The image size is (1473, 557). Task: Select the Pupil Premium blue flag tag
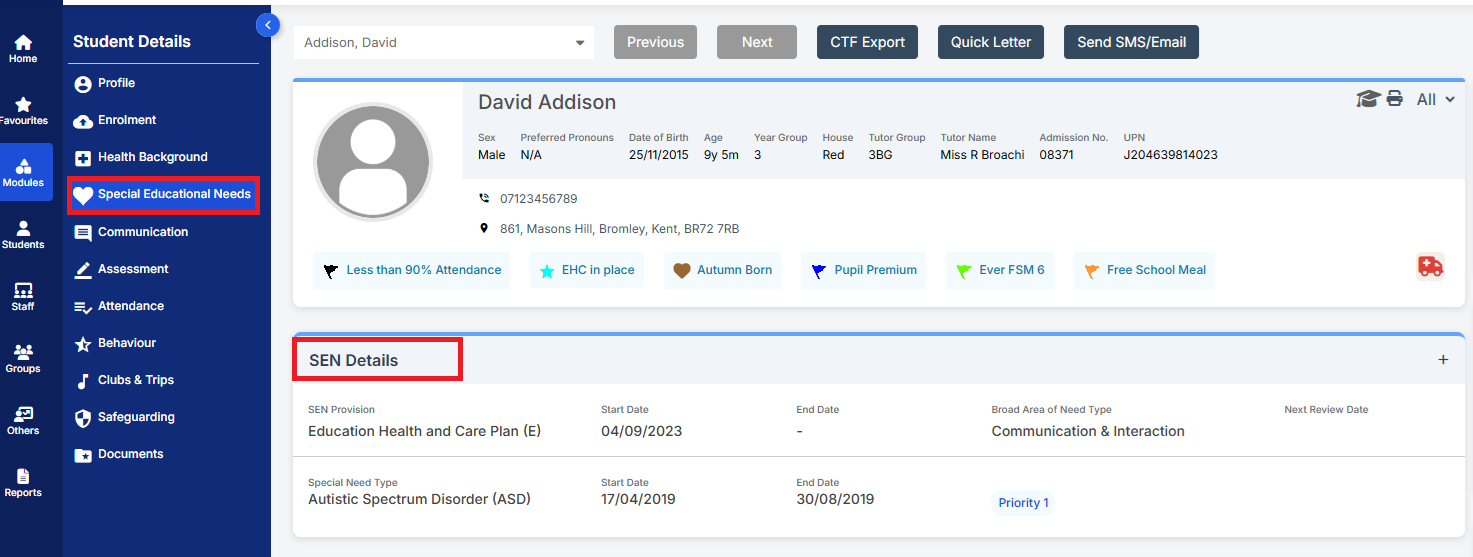tap(864, 270)
